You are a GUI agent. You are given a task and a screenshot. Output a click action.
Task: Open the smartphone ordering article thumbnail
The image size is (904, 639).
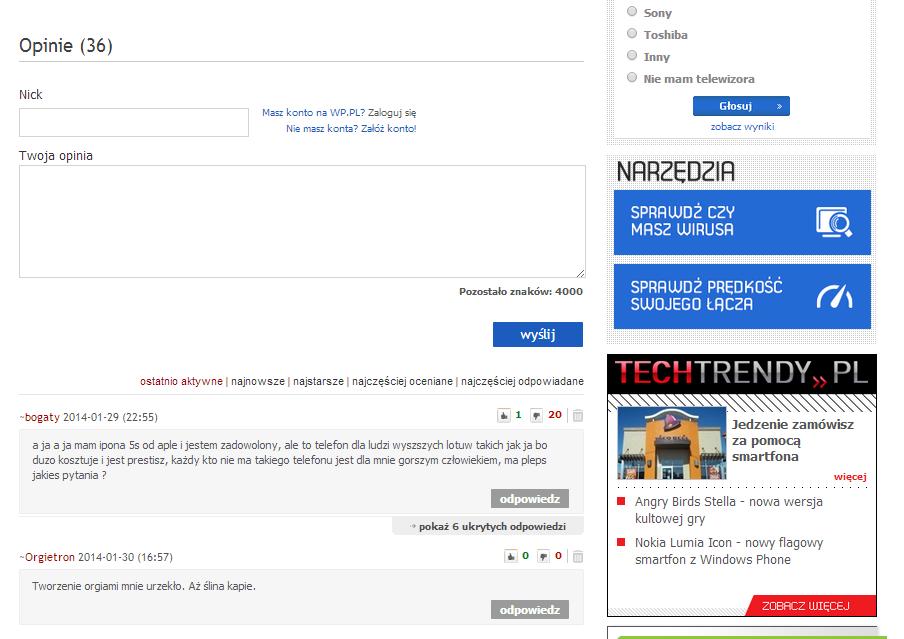click(671, 443)
